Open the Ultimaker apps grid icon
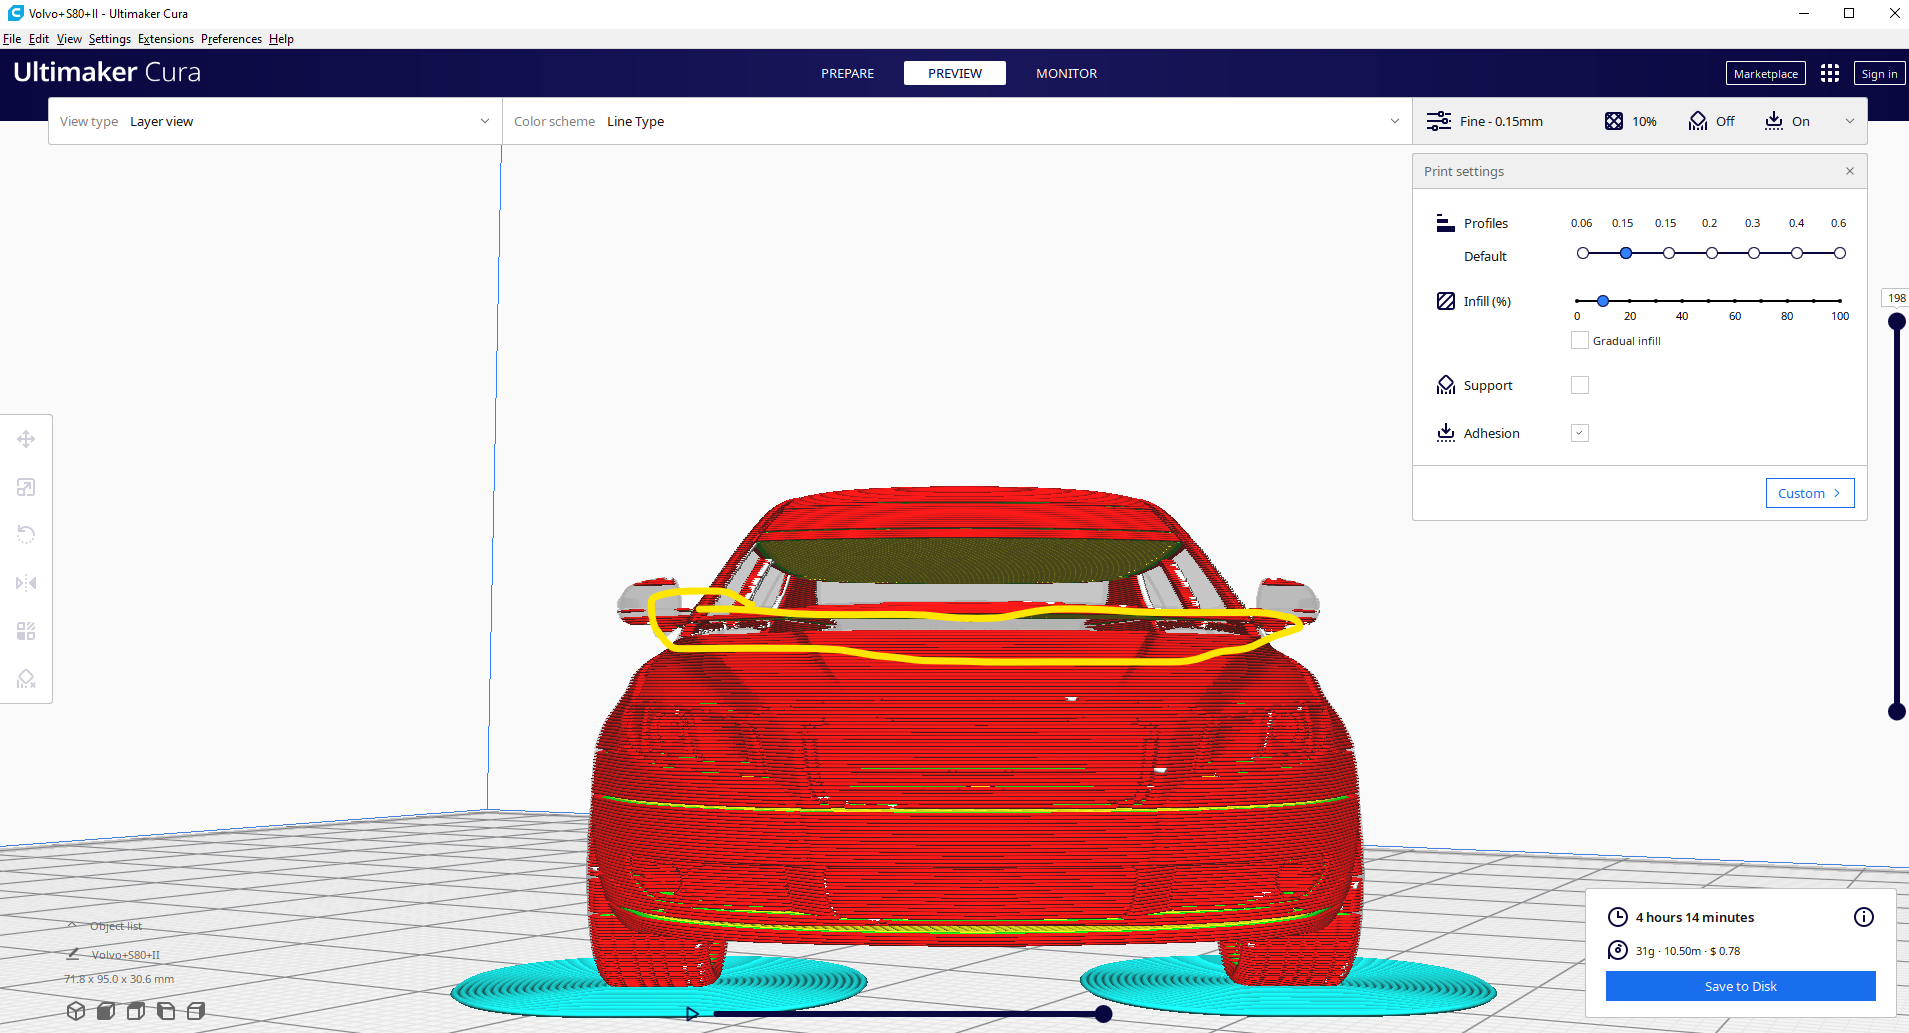This screenshot has height=1033, width=1909. tap(1830, 73)
